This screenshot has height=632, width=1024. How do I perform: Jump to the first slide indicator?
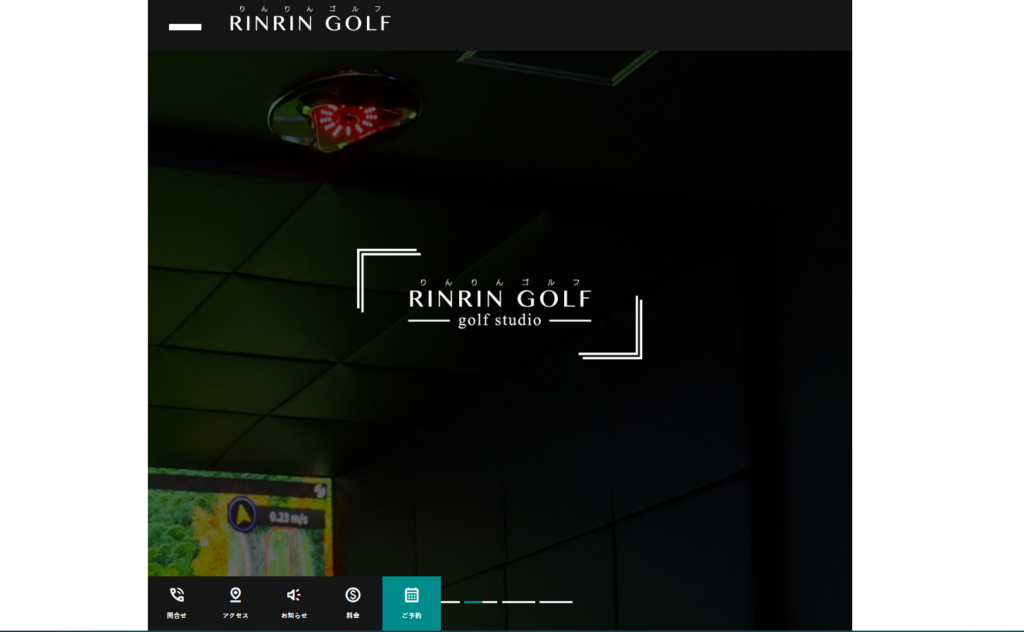450,602
